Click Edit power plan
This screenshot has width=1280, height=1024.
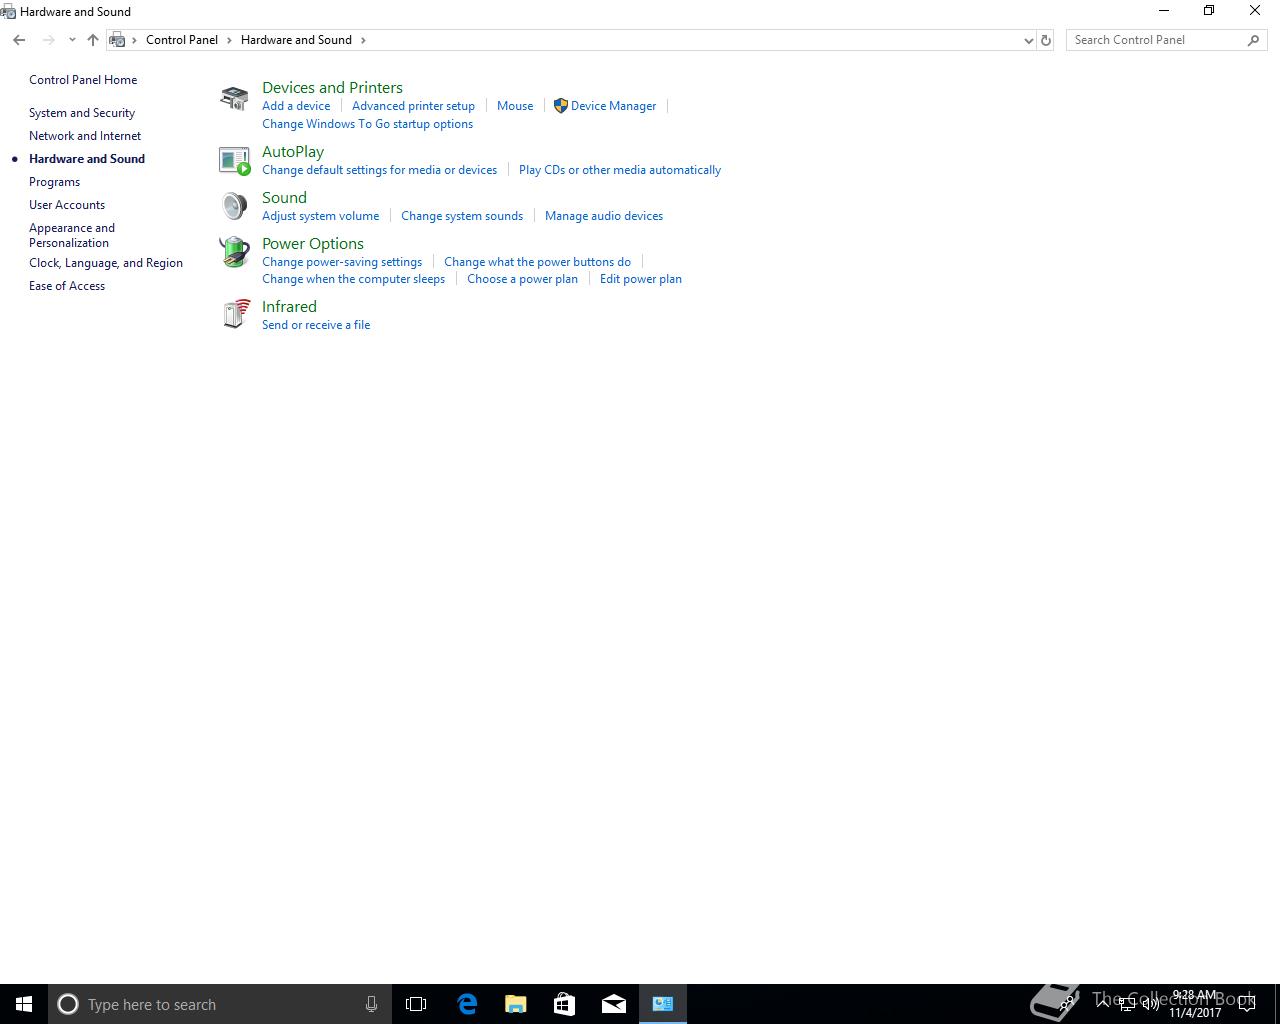point(641,279)
